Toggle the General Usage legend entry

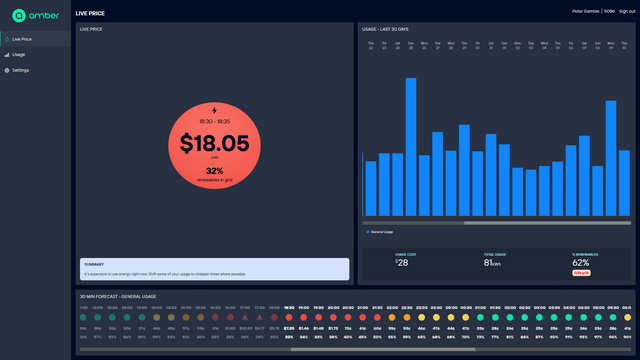(x=380, y=232)
